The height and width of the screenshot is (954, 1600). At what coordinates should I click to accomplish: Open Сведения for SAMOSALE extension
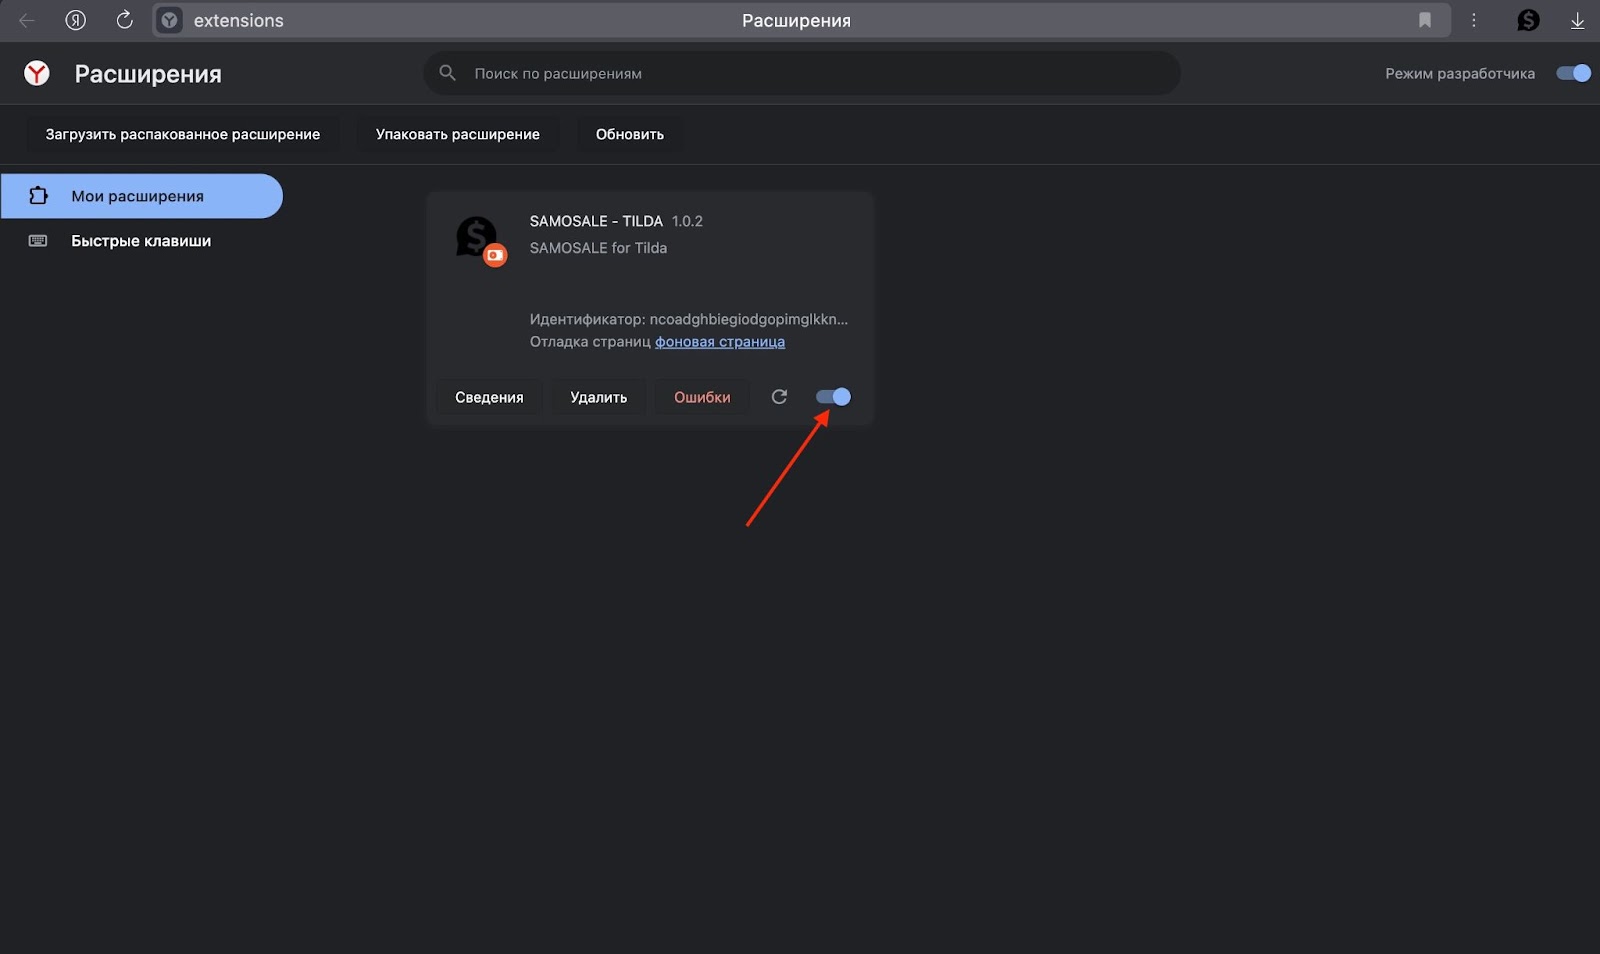pyautogui.click(x=489, y=397)
